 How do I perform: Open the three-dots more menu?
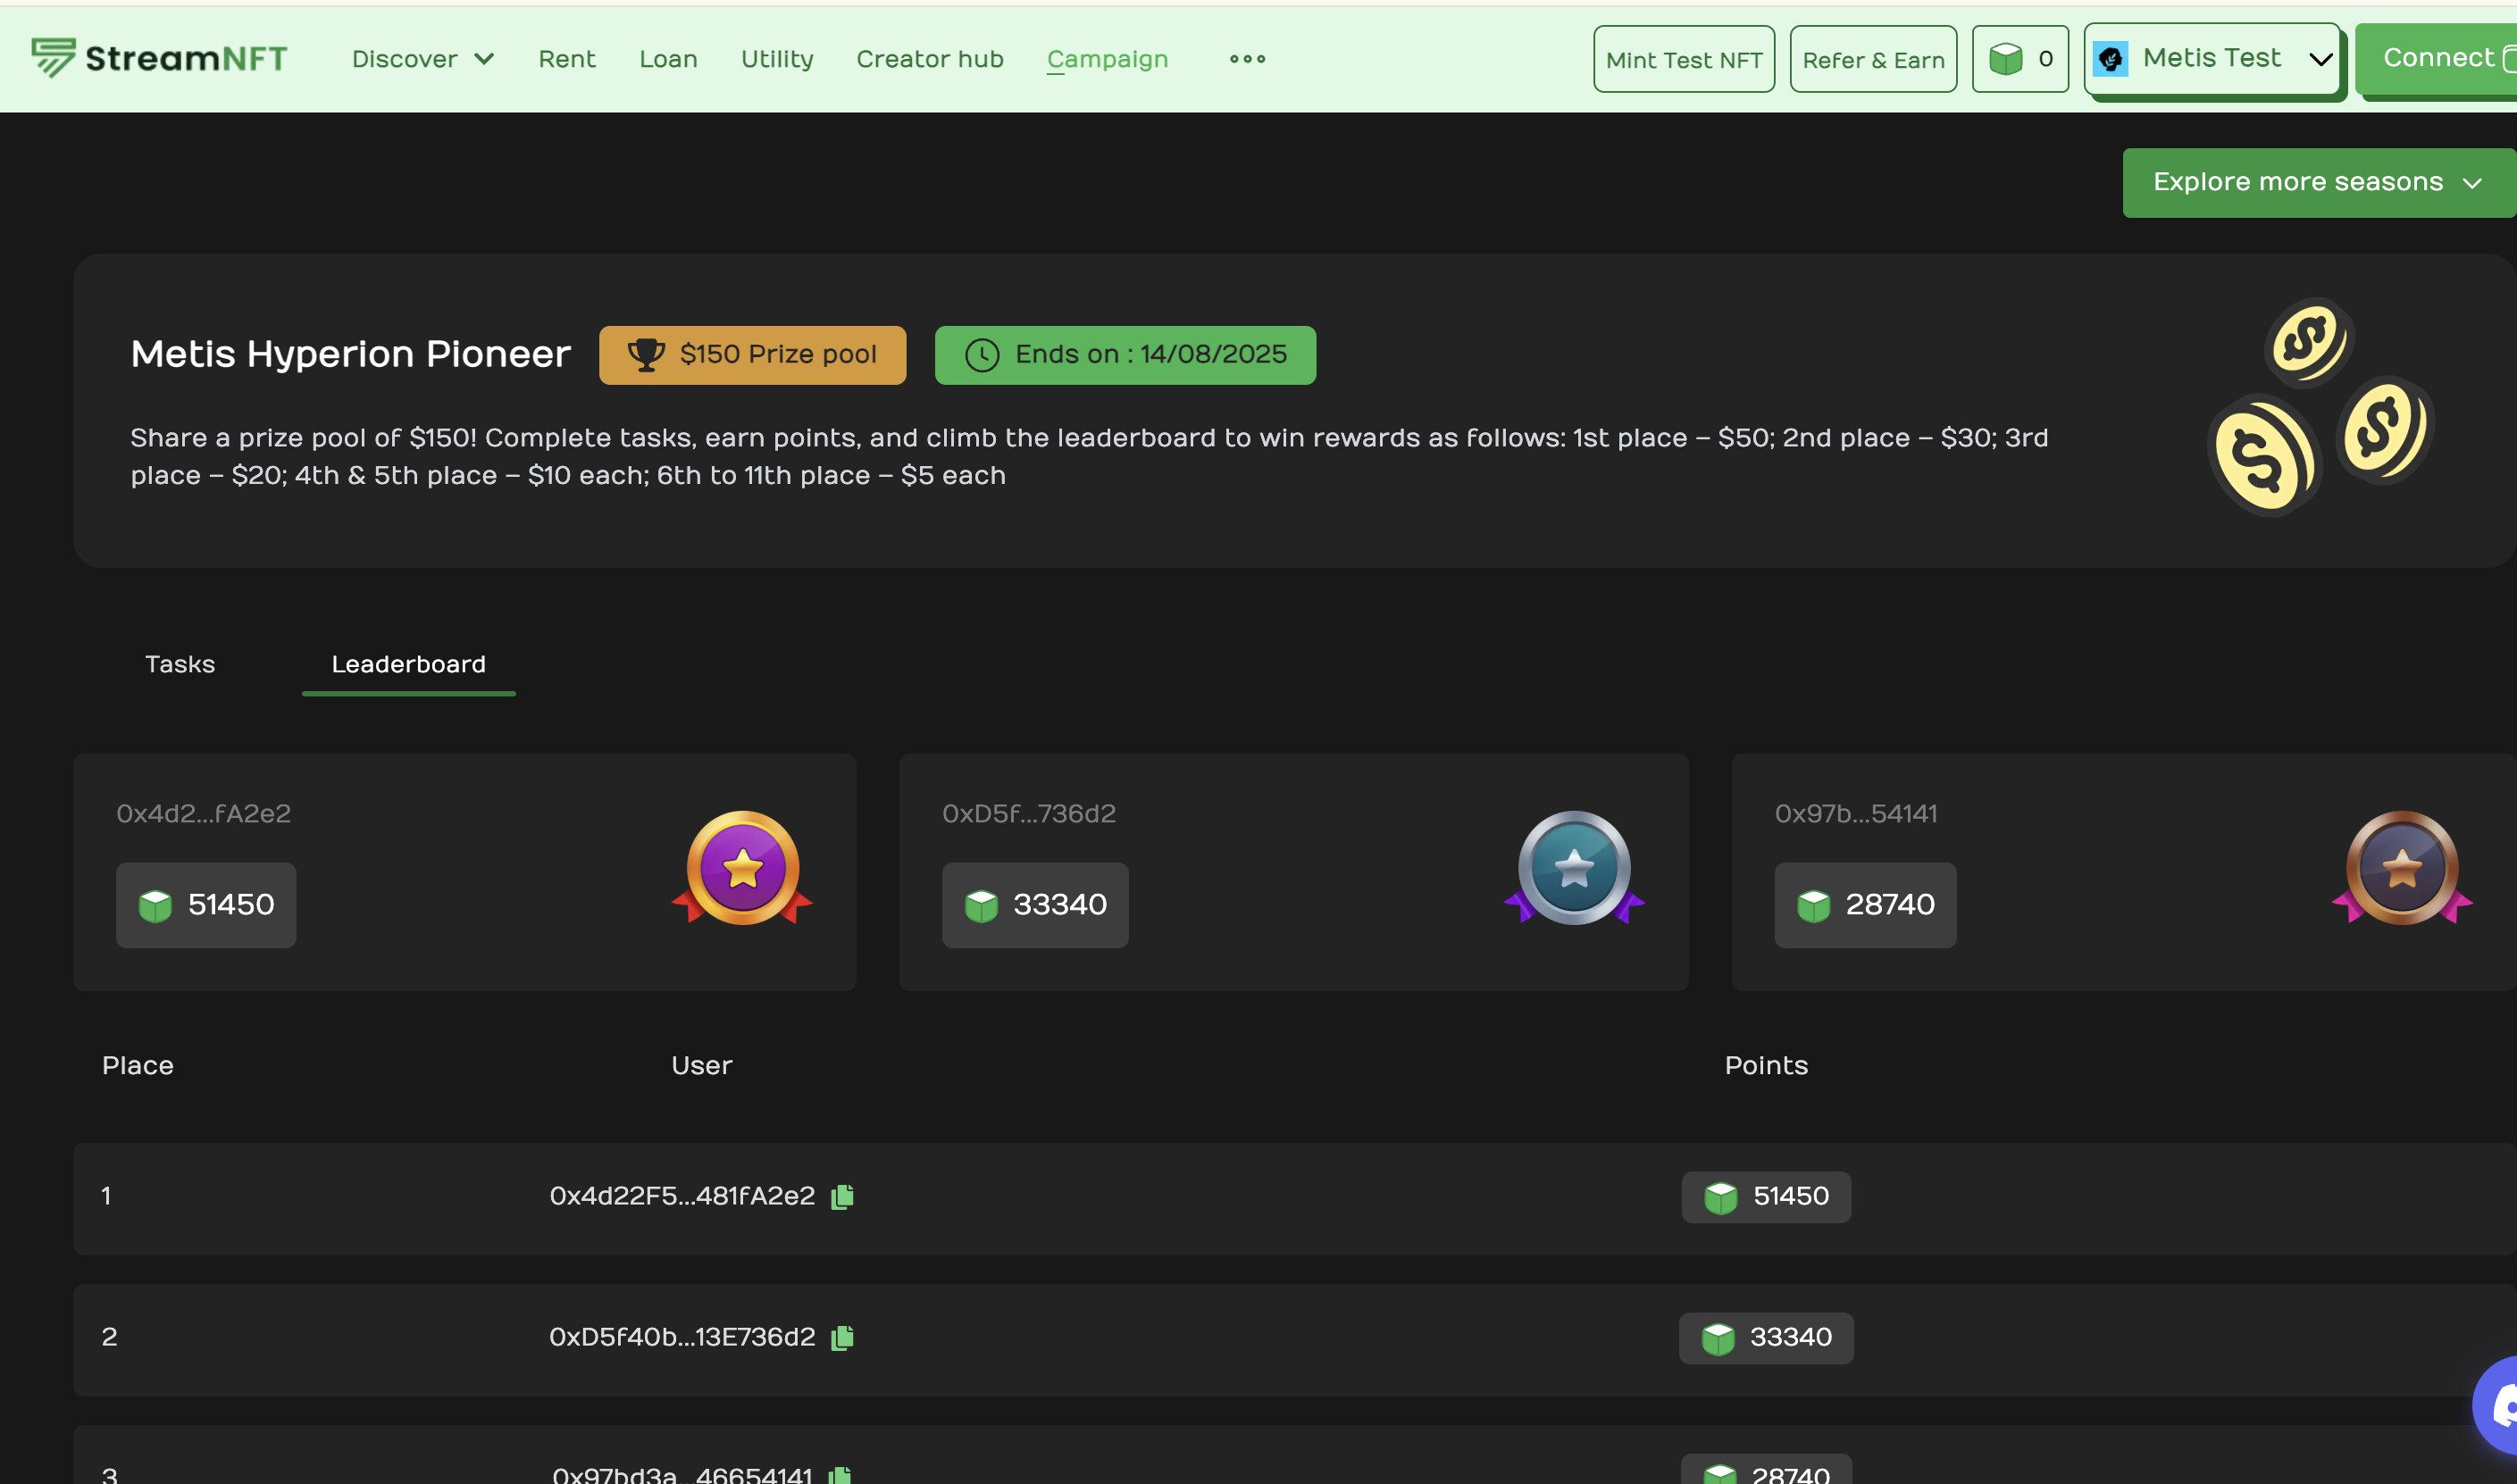click(x=1247, y=59)
